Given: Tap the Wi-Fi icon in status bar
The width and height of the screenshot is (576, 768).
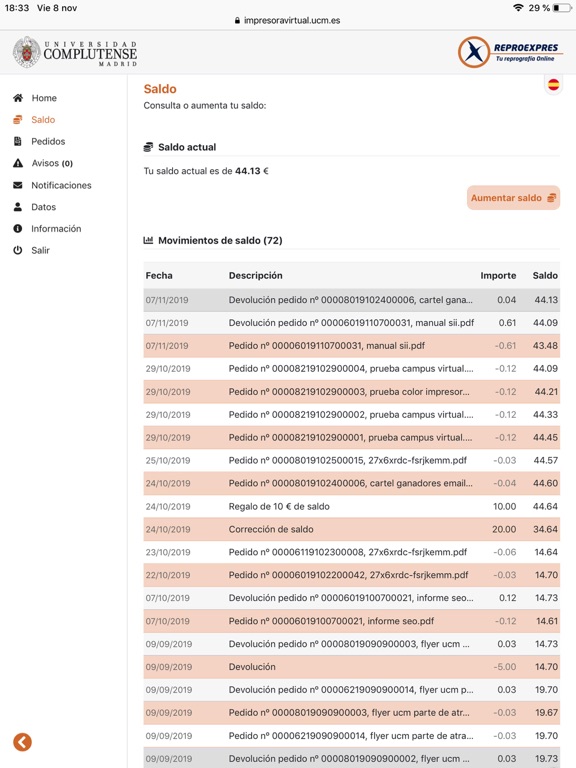Looking at the screenshot, I should (x=518, y=8).
